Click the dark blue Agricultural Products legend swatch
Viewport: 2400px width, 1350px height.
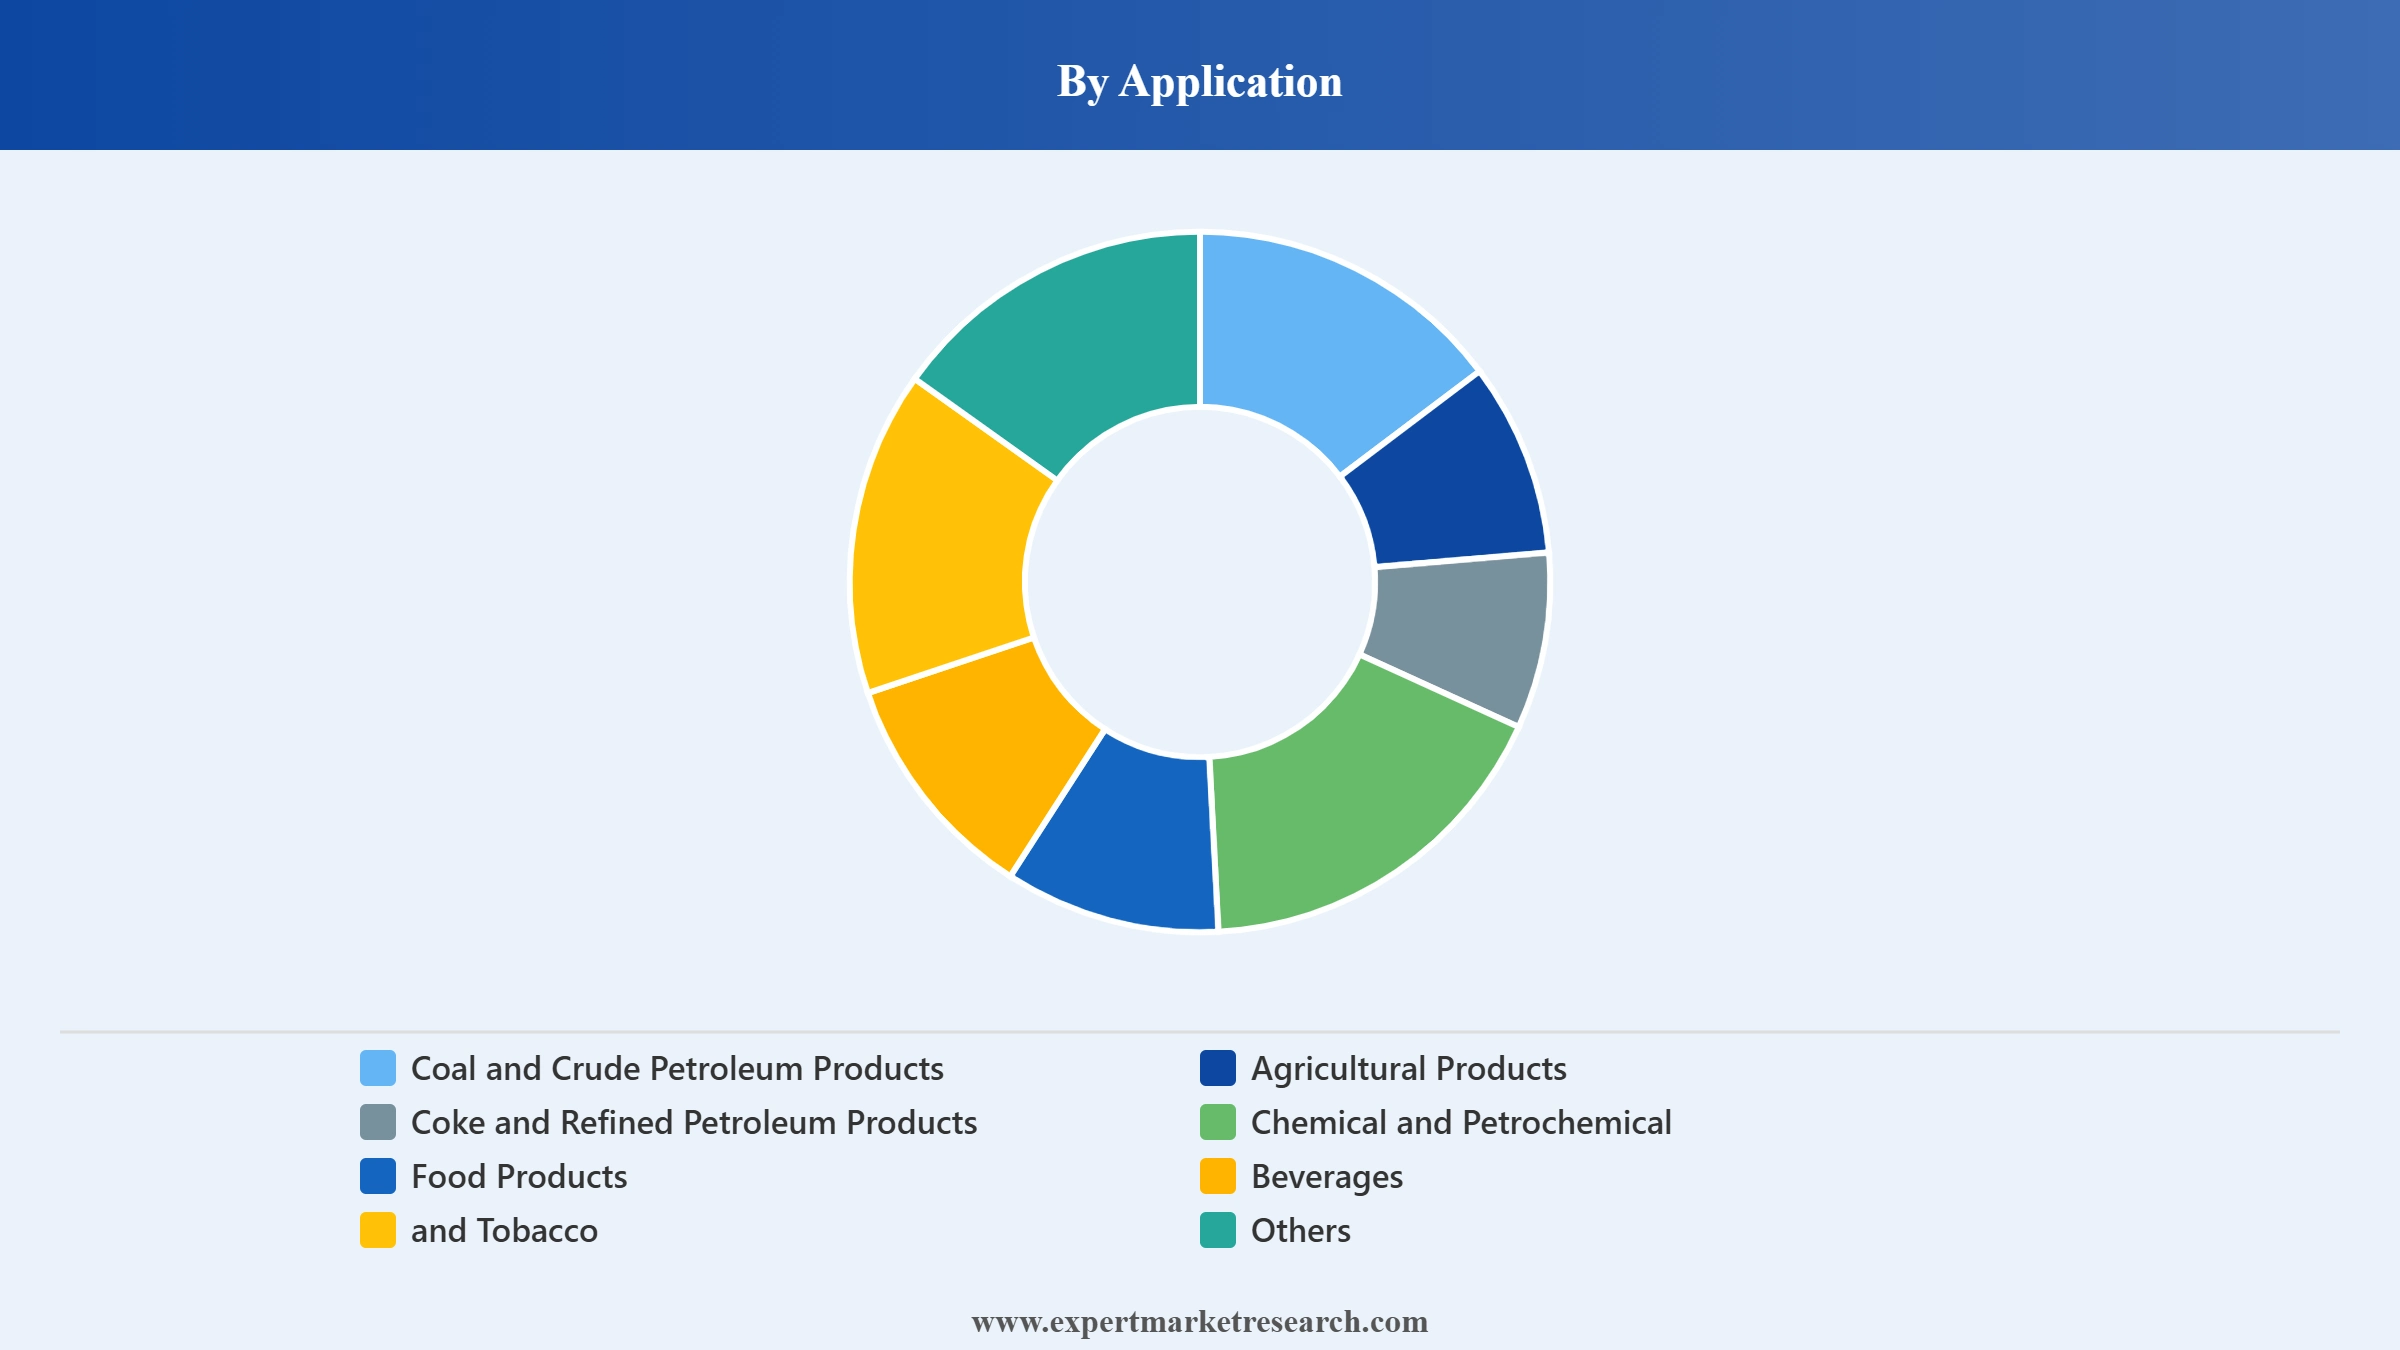1218,1068
